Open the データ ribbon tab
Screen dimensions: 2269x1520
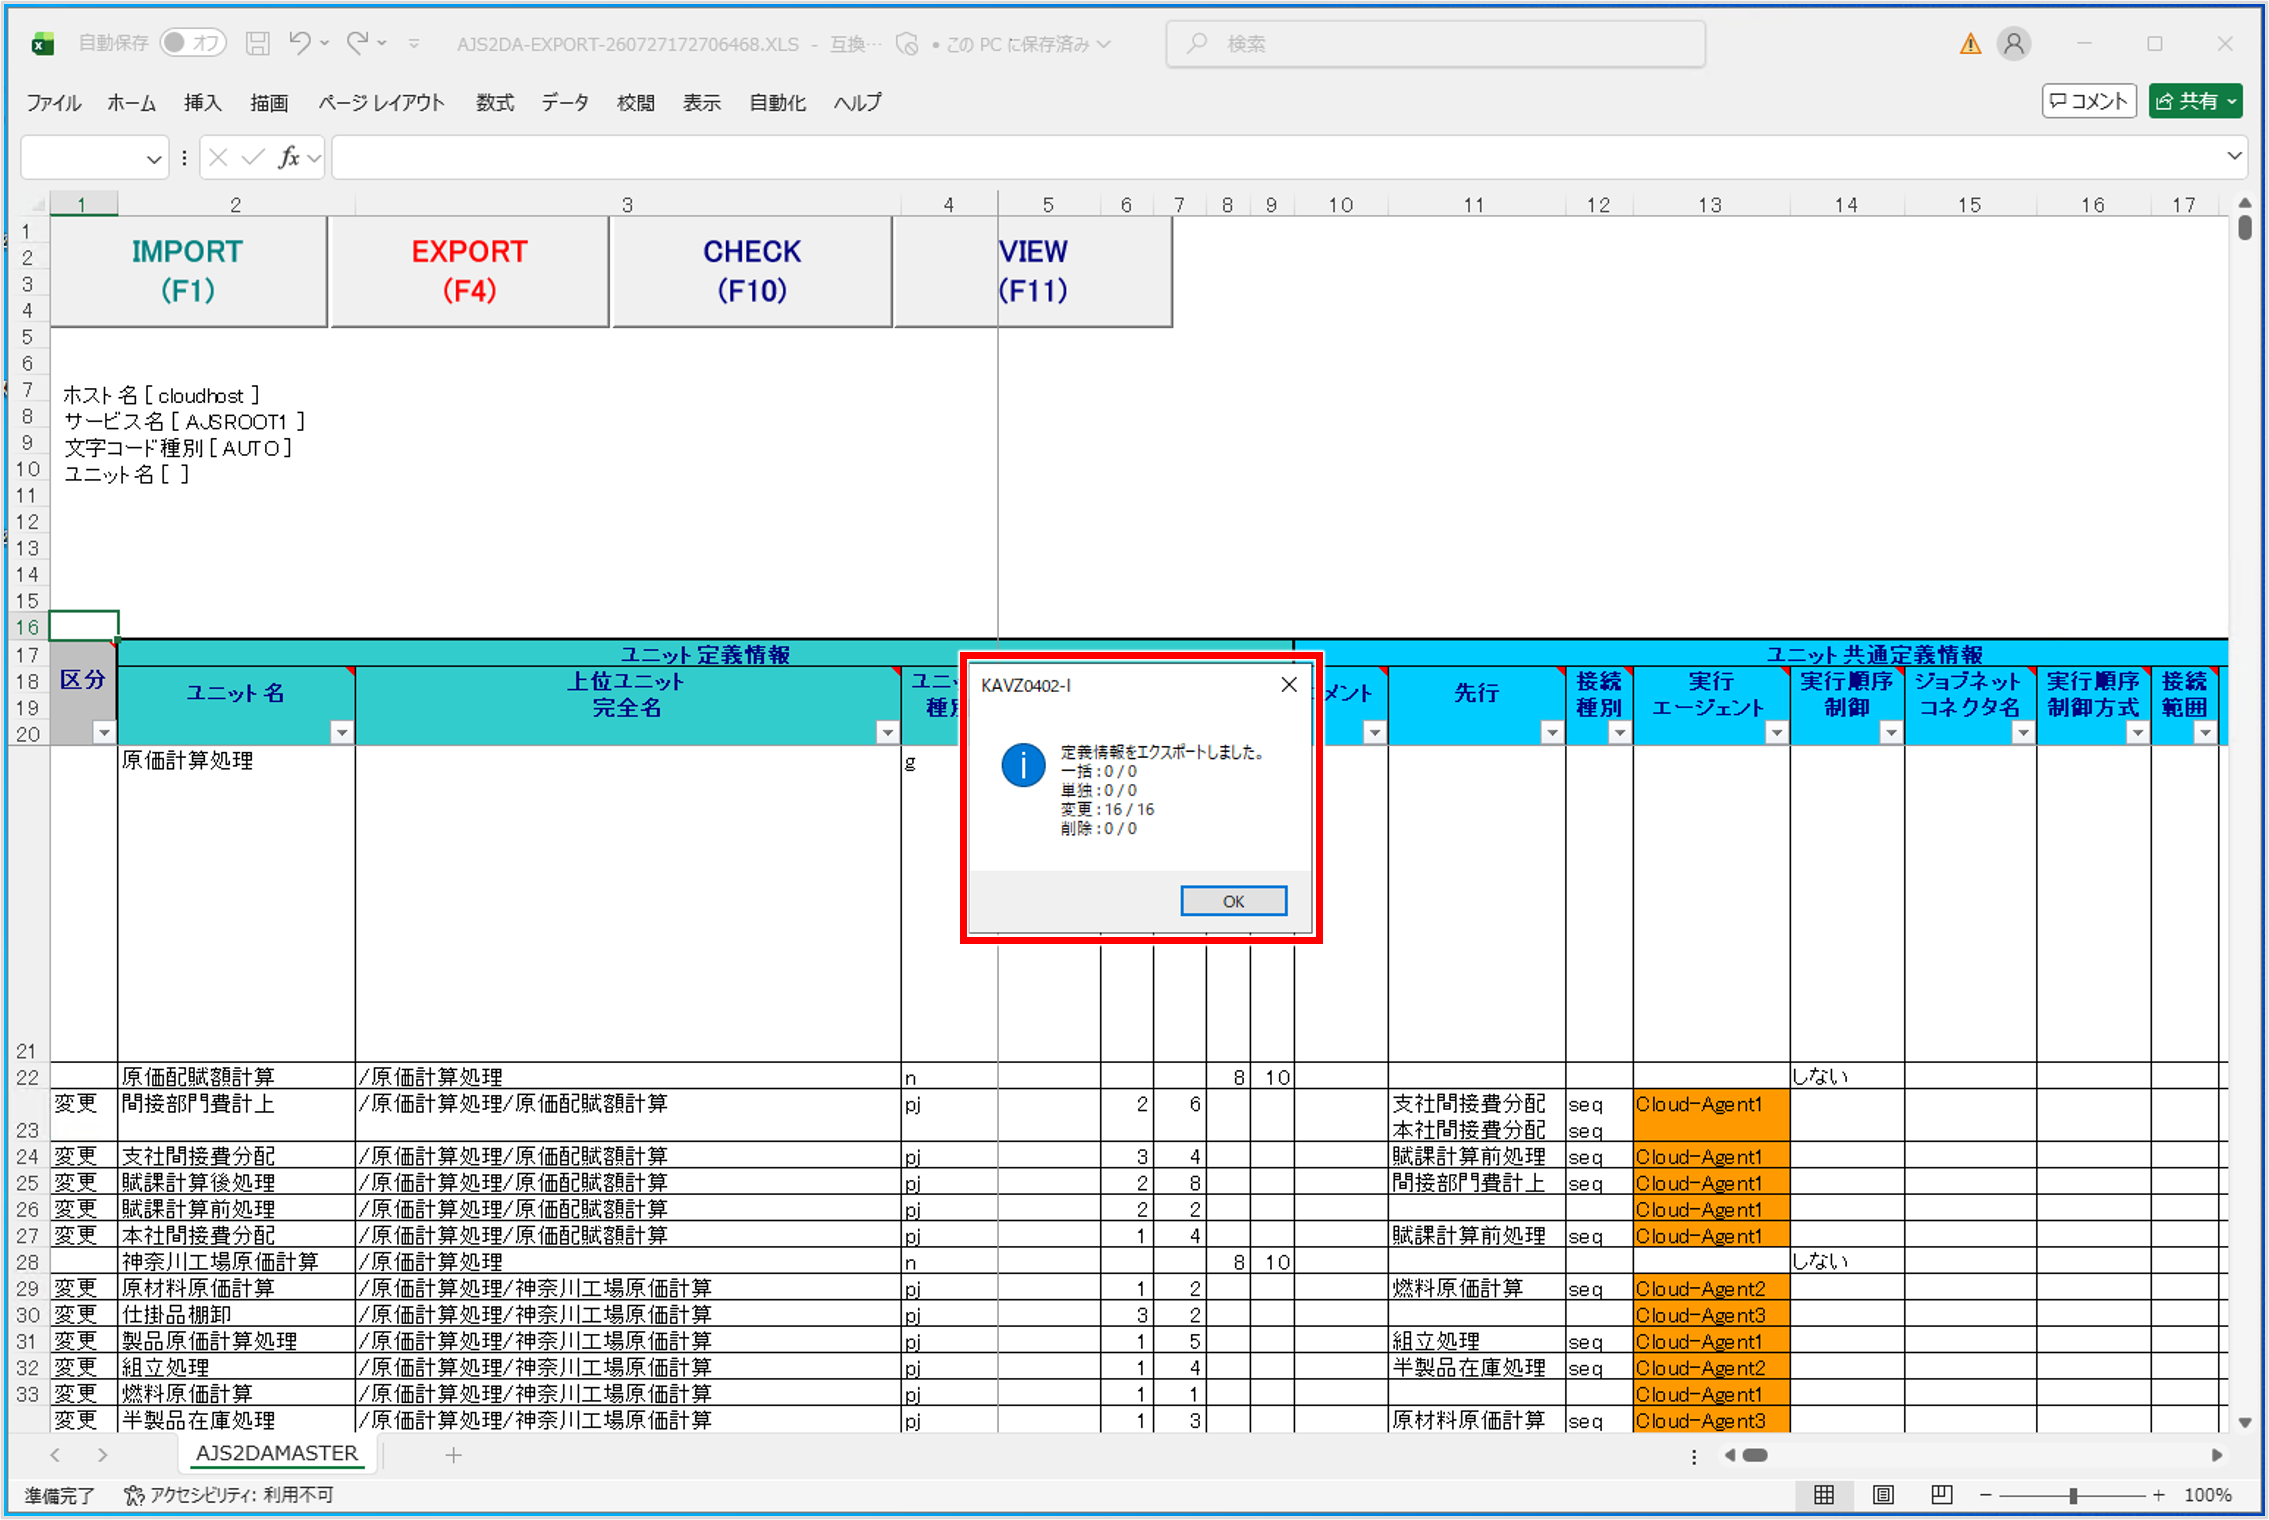(565, 102)
